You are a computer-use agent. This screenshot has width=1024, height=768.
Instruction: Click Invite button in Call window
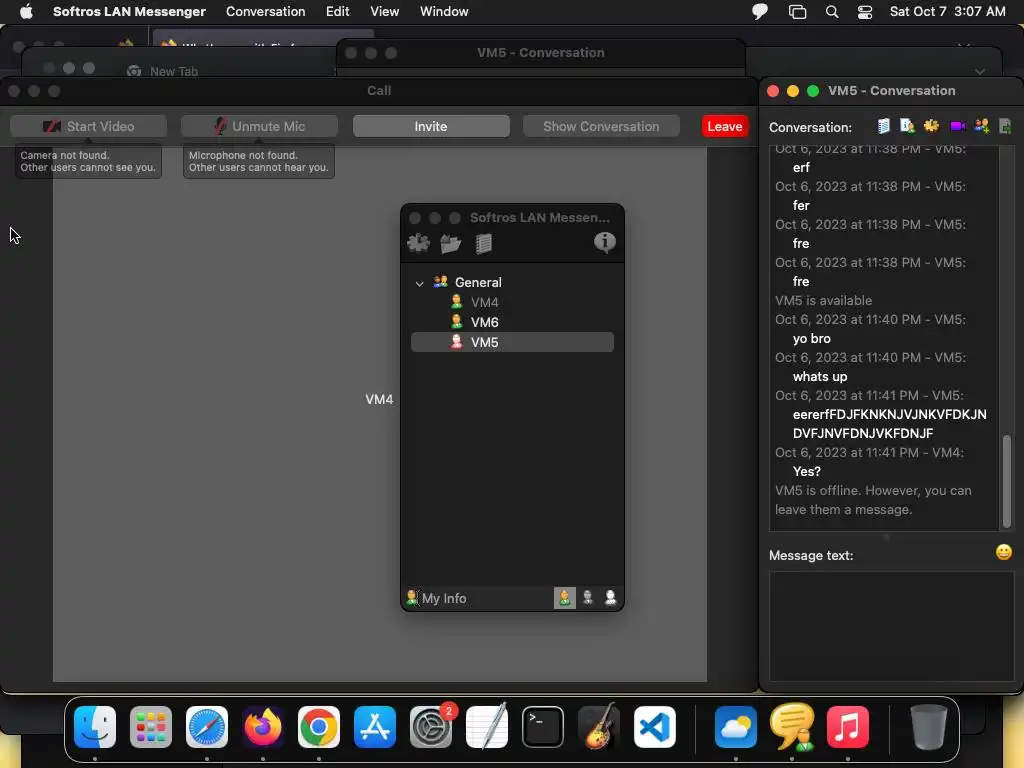(x=431, y=126)
